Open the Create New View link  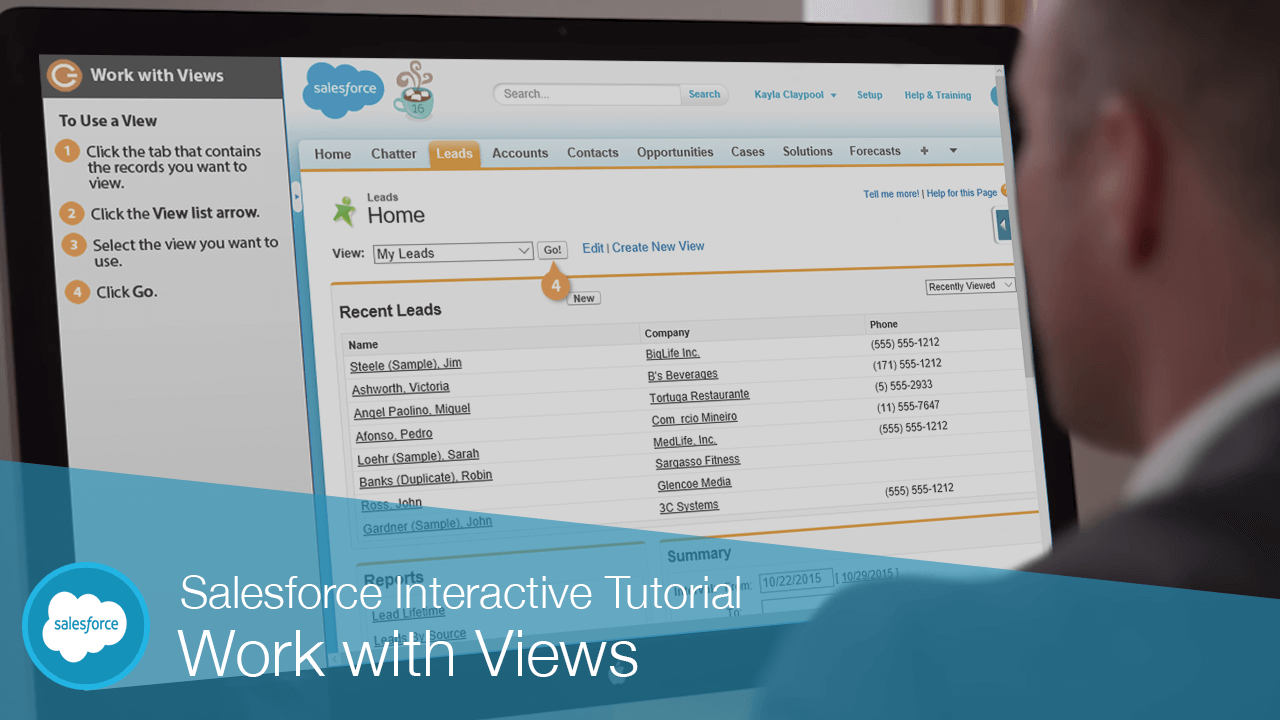click(x=658, y=246)
